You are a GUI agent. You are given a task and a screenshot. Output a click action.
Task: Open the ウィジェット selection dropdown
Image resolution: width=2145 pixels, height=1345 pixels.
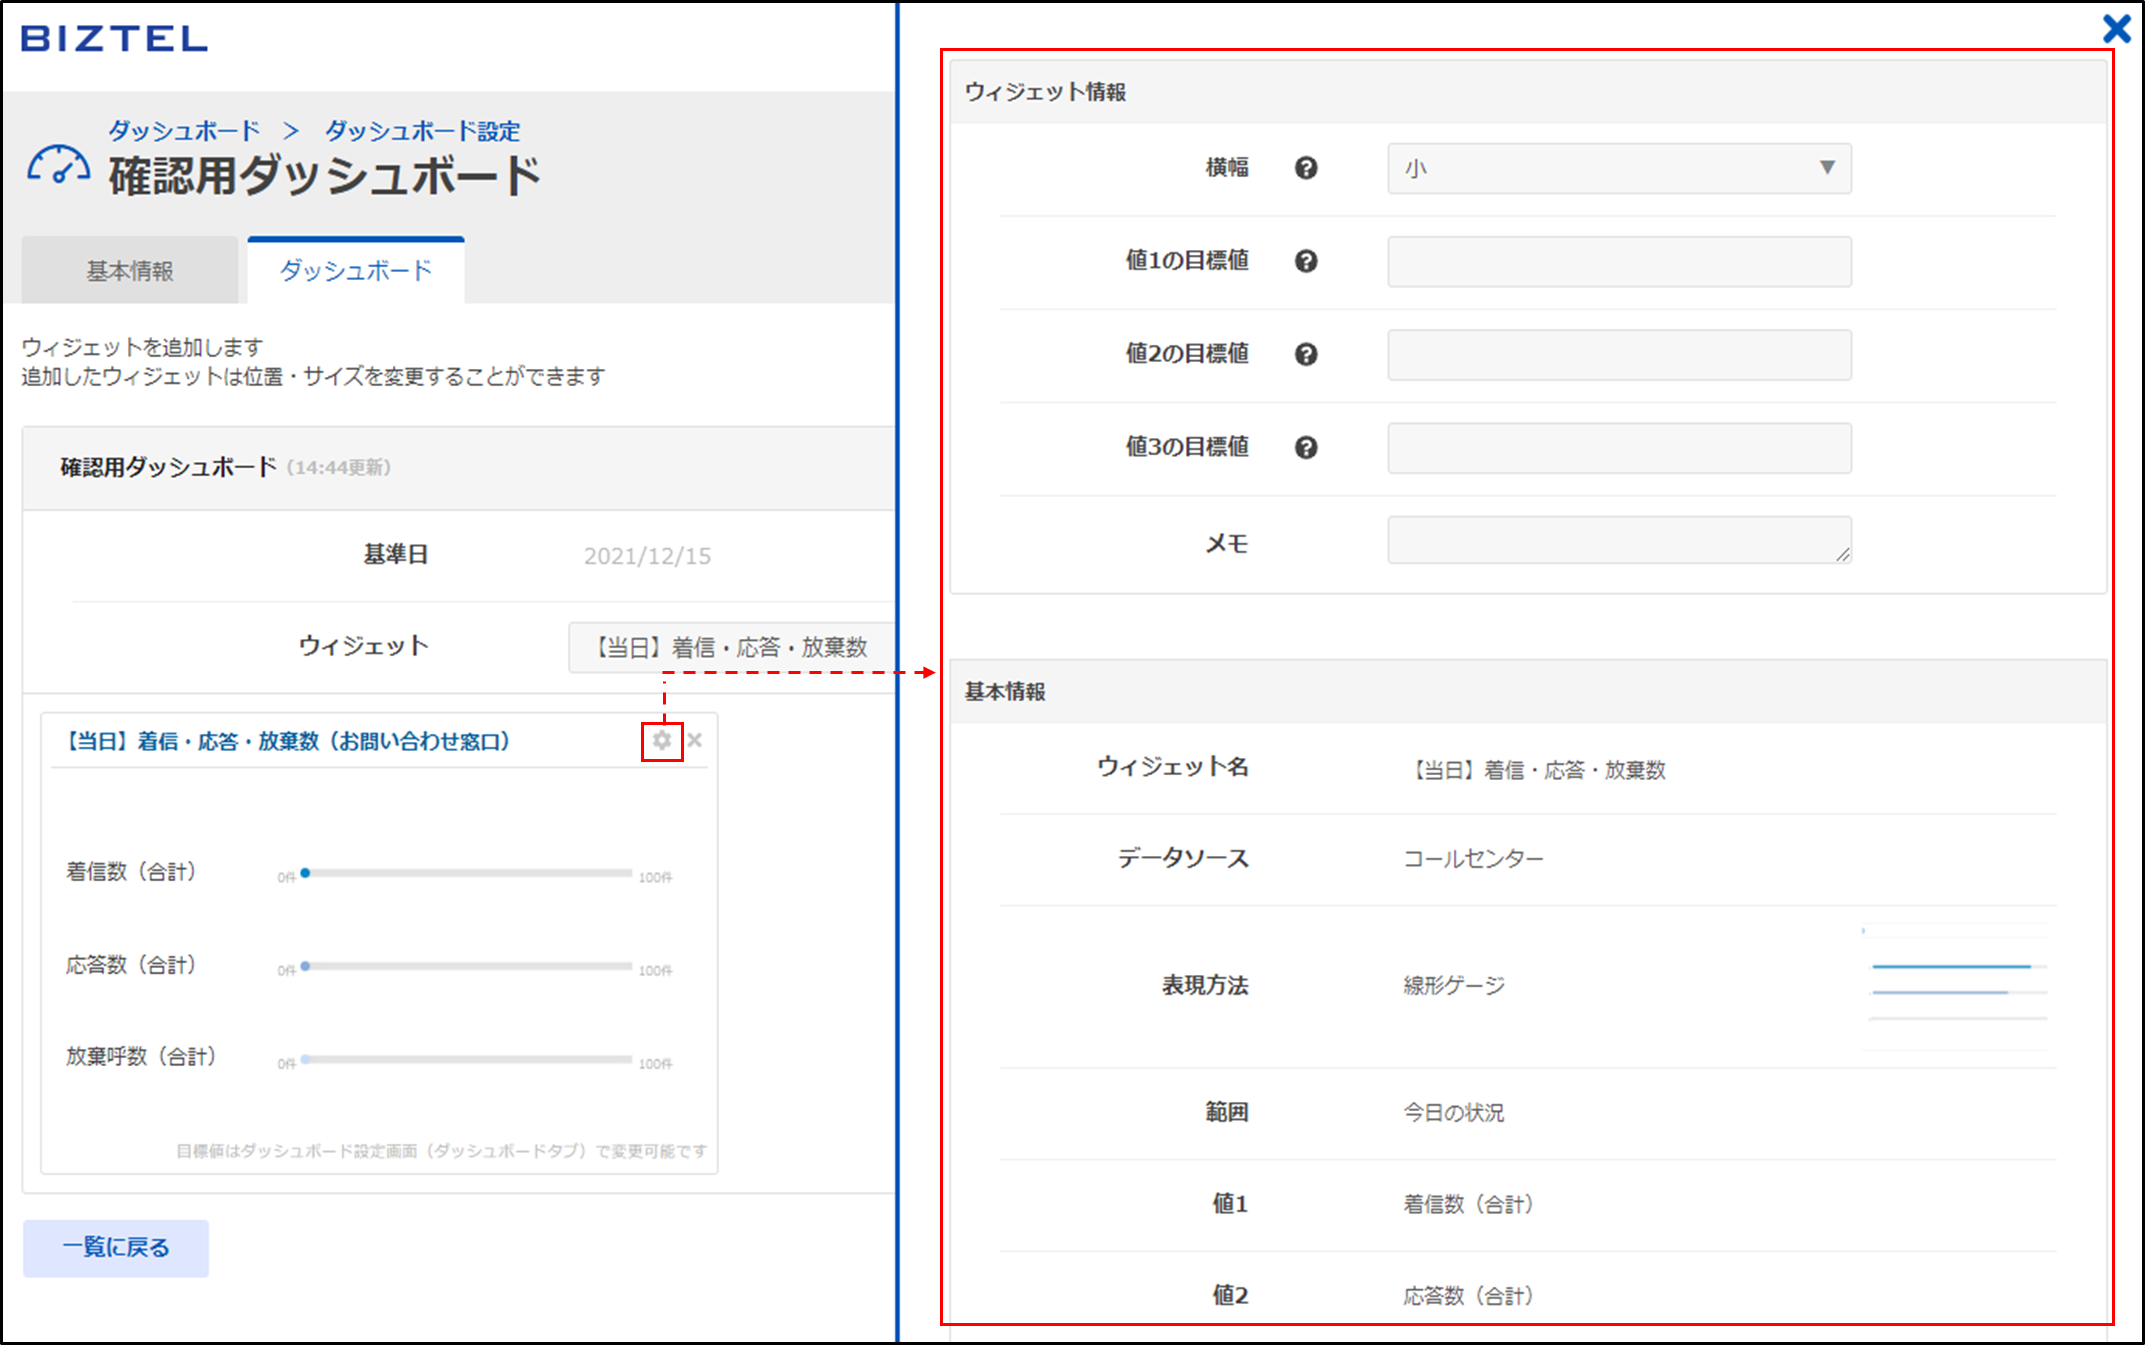[x=730, y=647]
